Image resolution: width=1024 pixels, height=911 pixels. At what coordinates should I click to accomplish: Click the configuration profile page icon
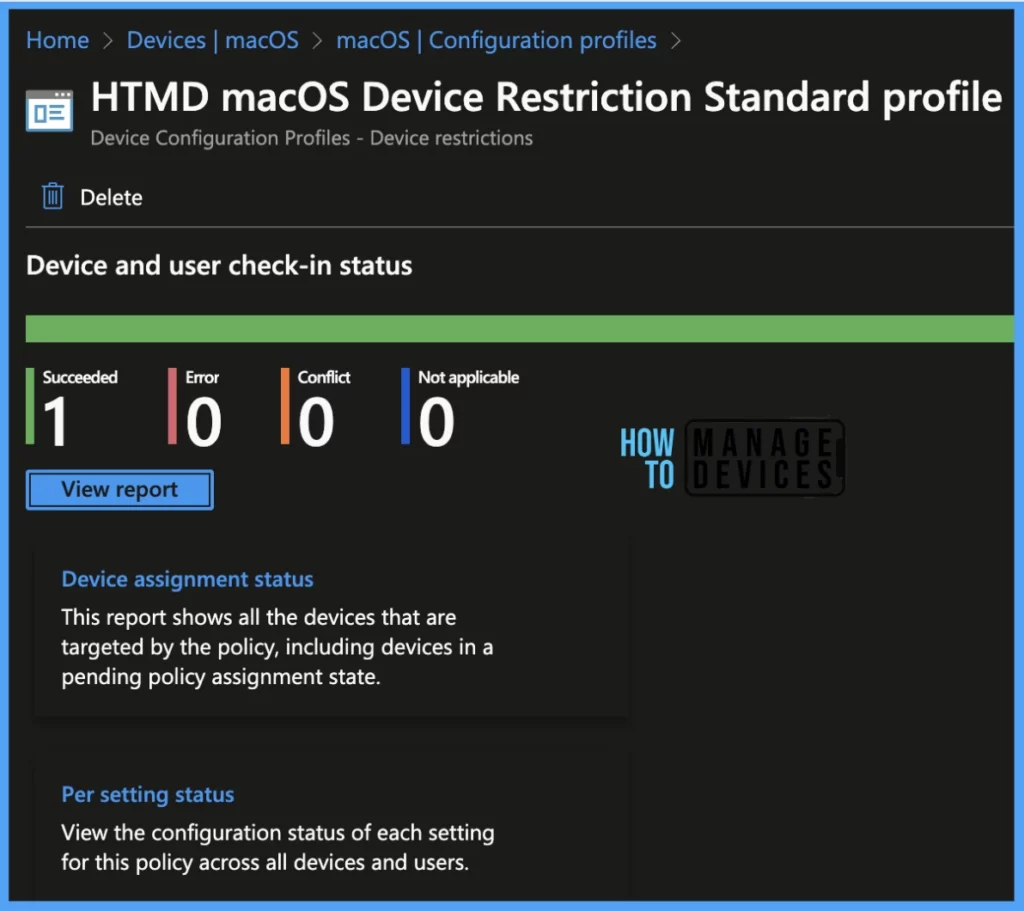(x=50, y=111)
